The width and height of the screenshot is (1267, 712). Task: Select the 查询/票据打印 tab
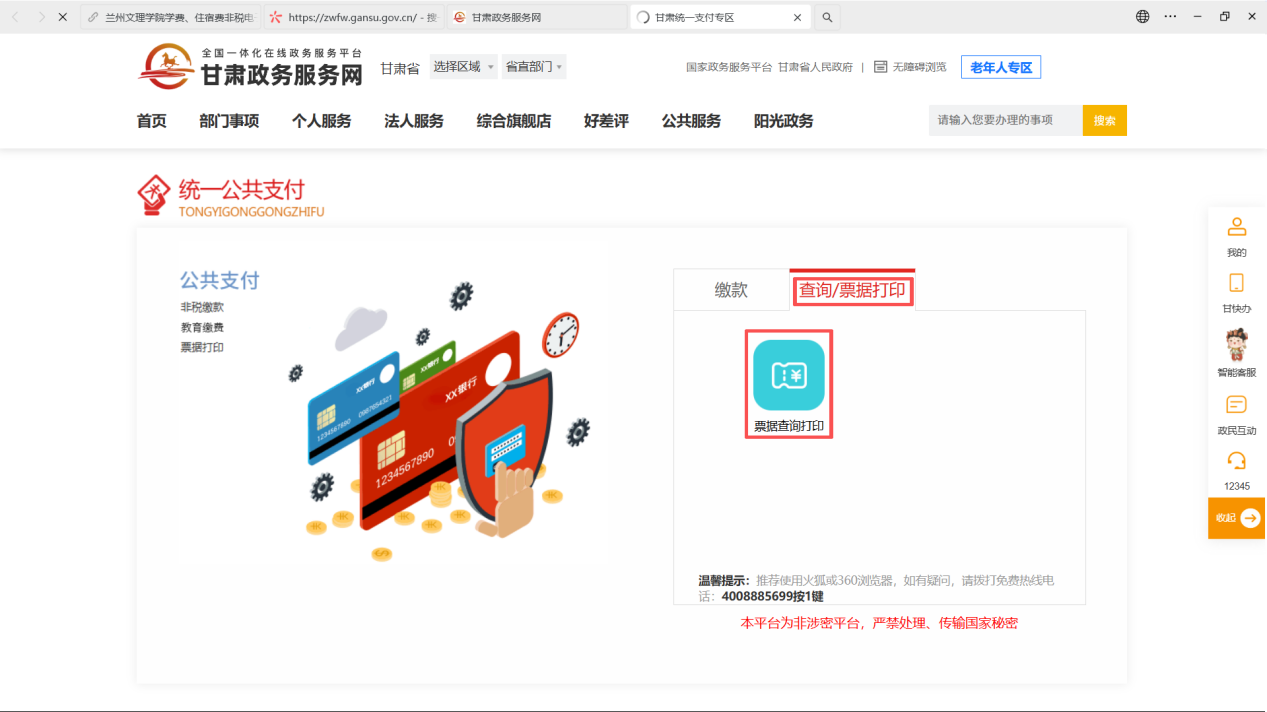tap(852, 290)
